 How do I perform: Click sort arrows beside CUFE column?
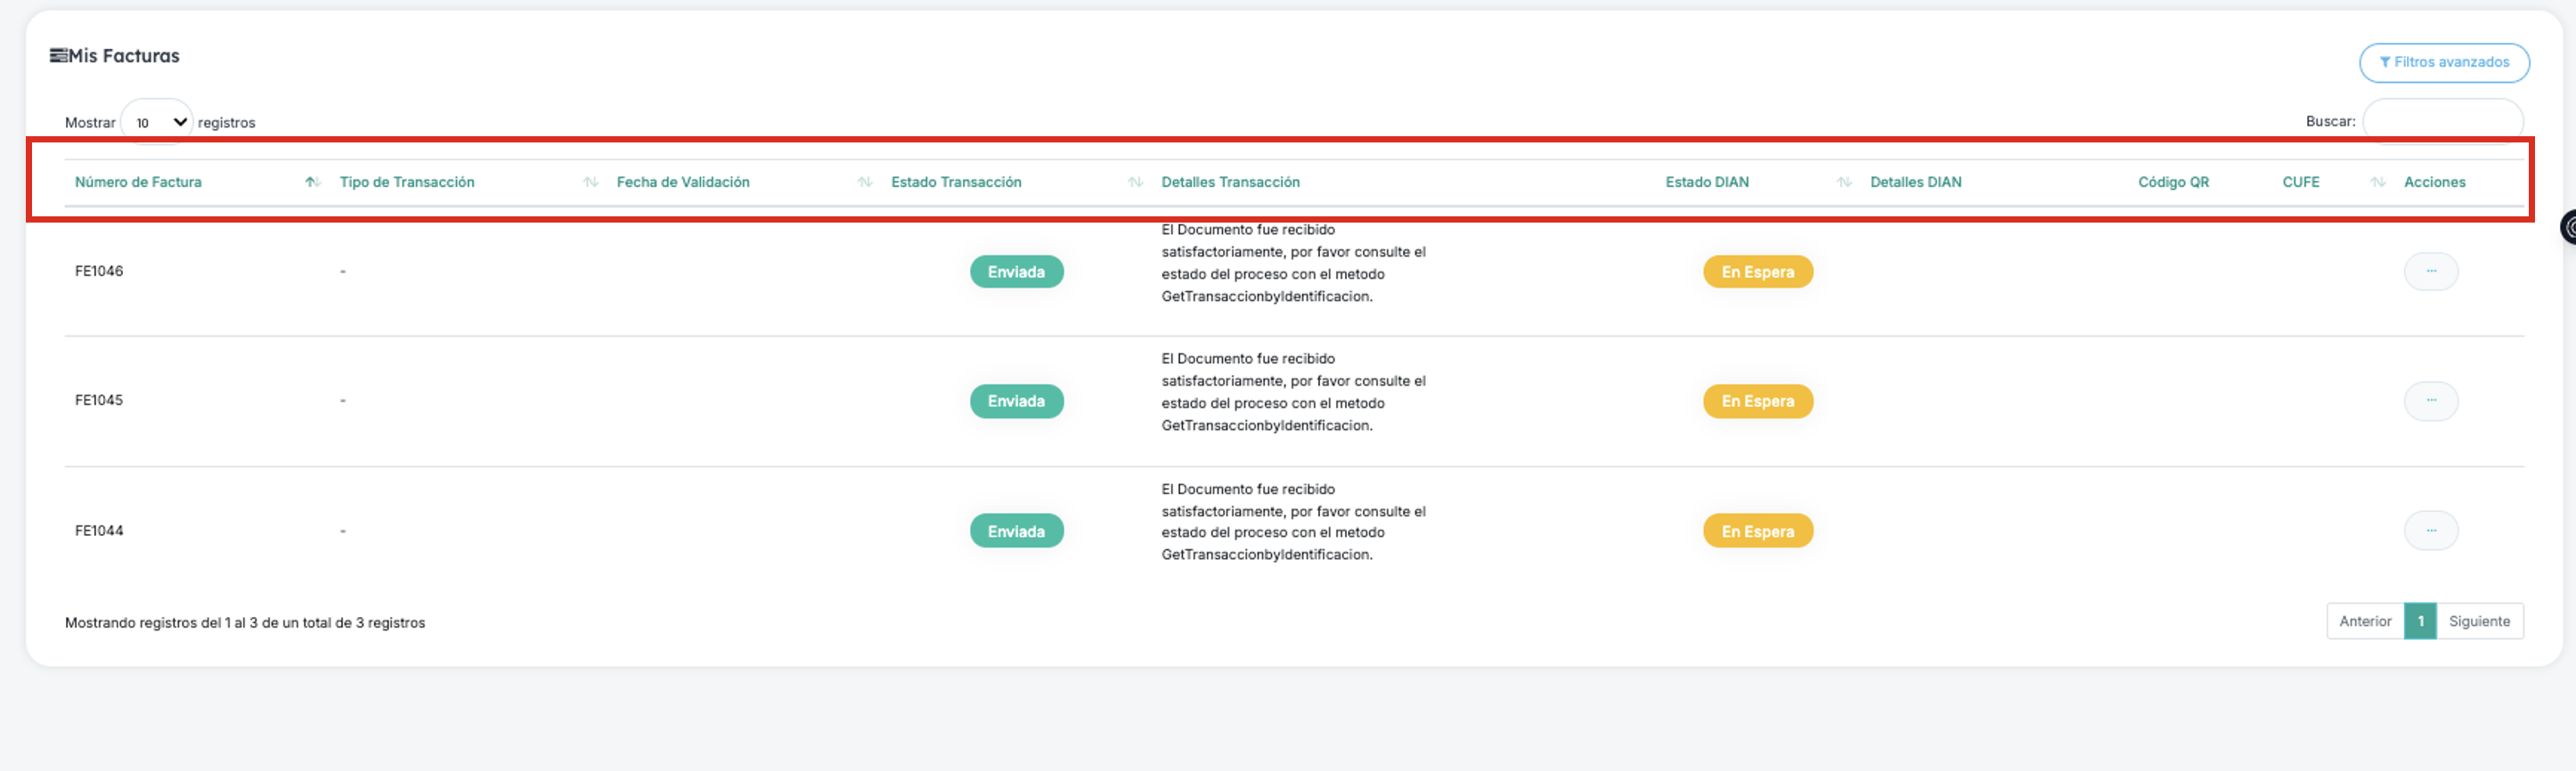pos(2378,182)
